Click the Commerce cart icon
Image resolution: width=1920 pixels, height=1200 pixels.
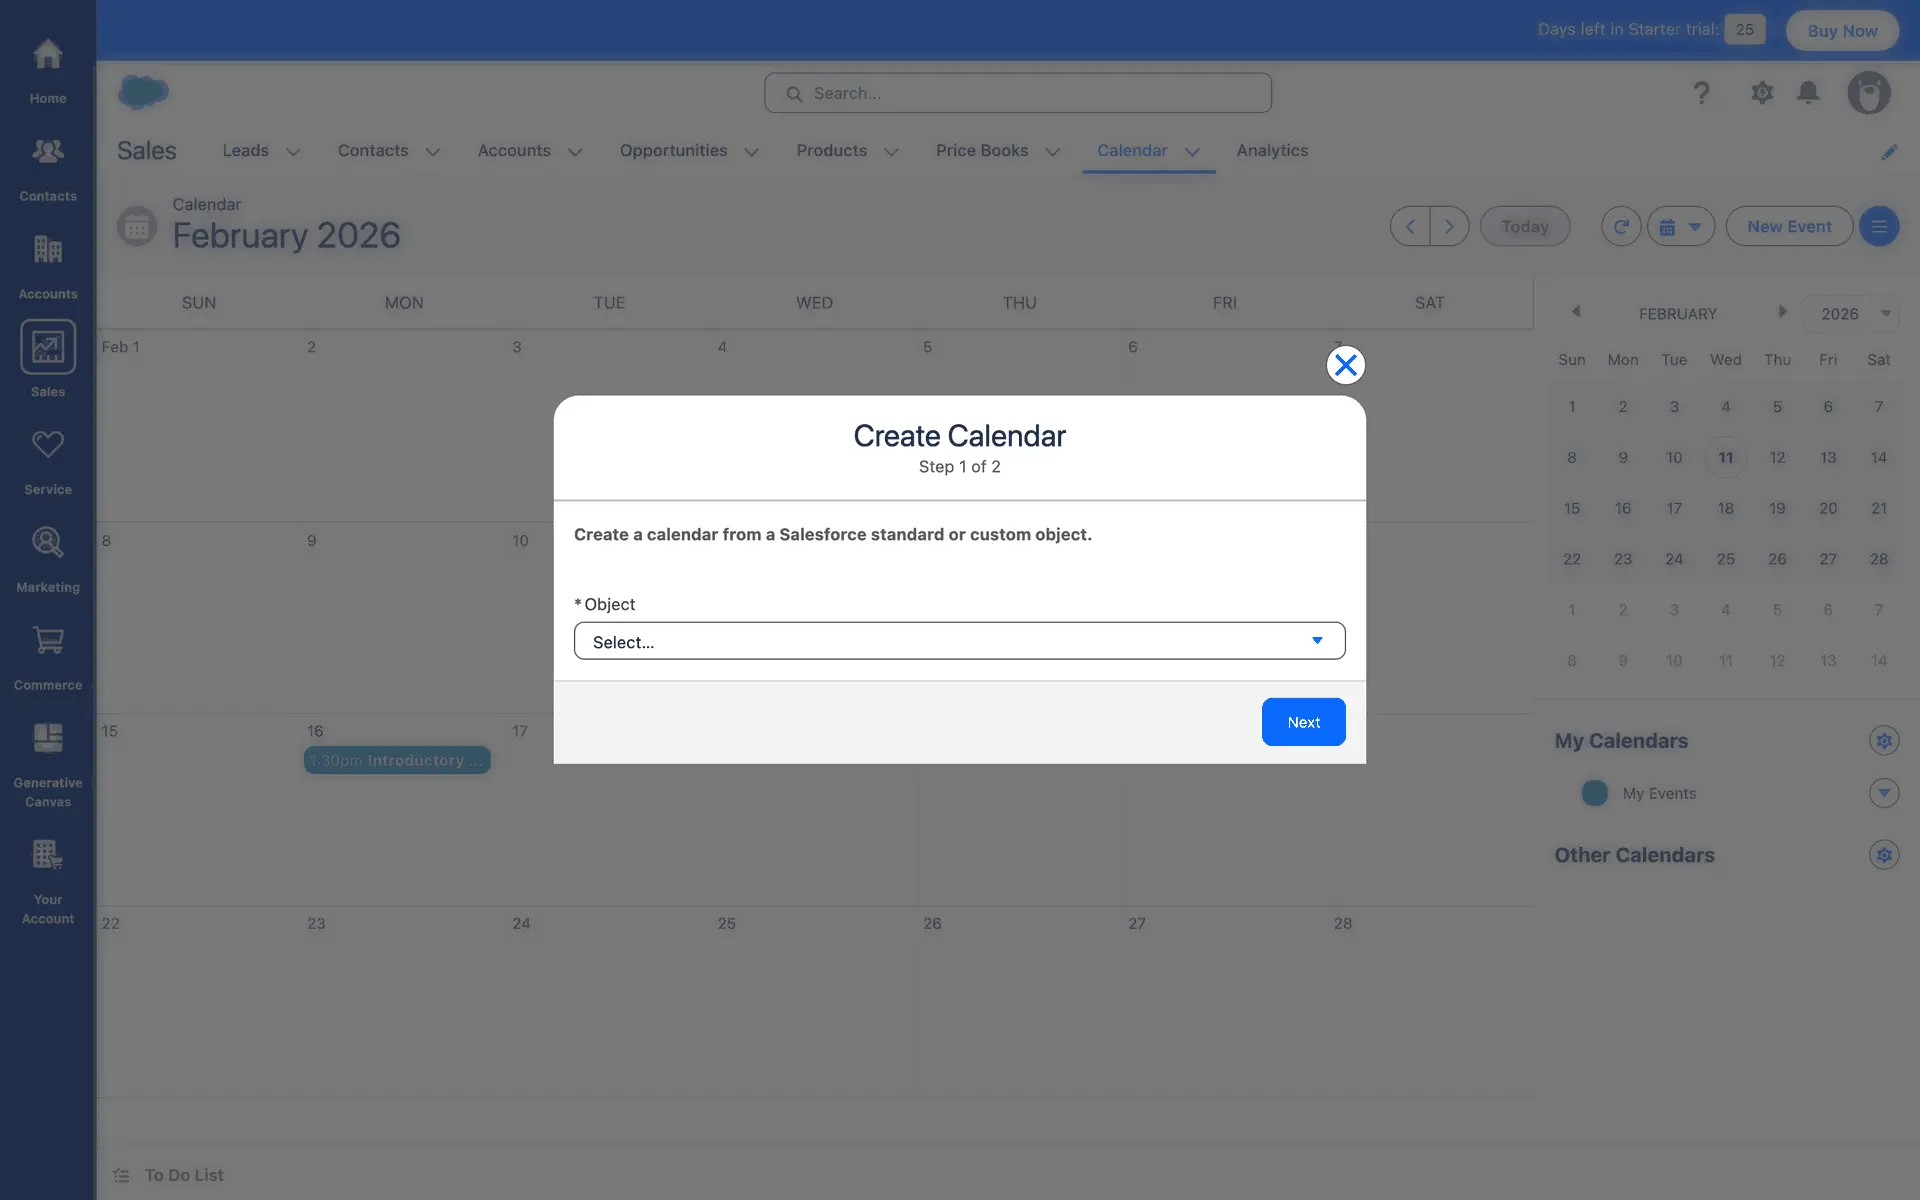click(x=47, y=641)
